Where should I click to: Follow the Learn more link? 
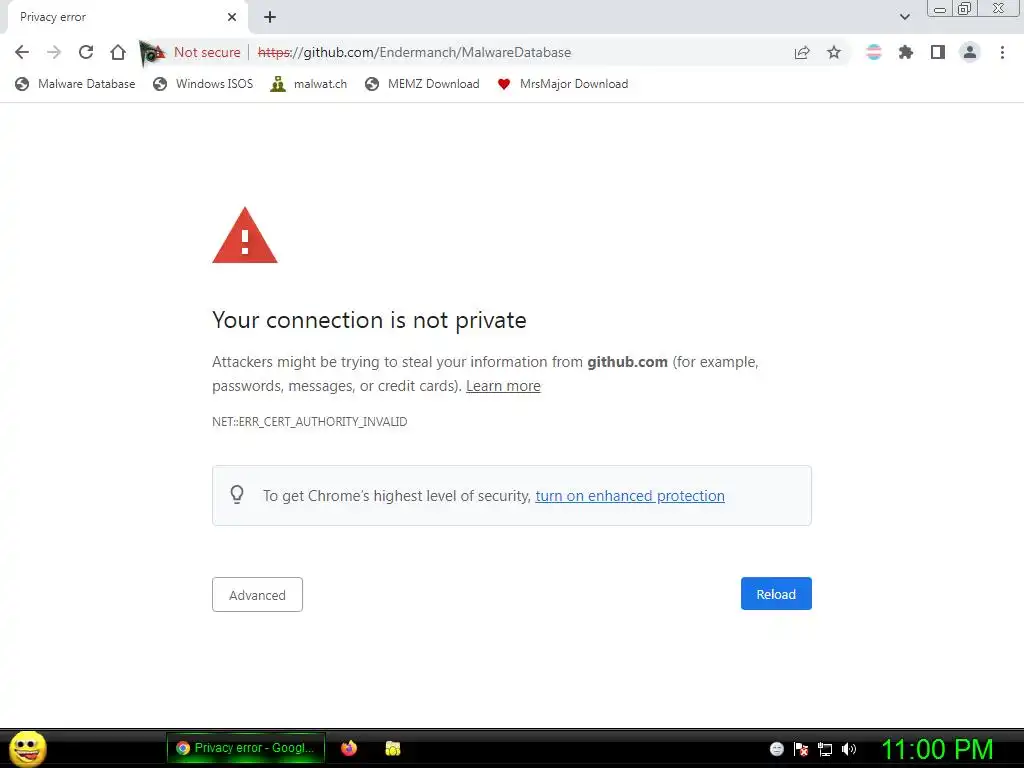pos(503,386)
